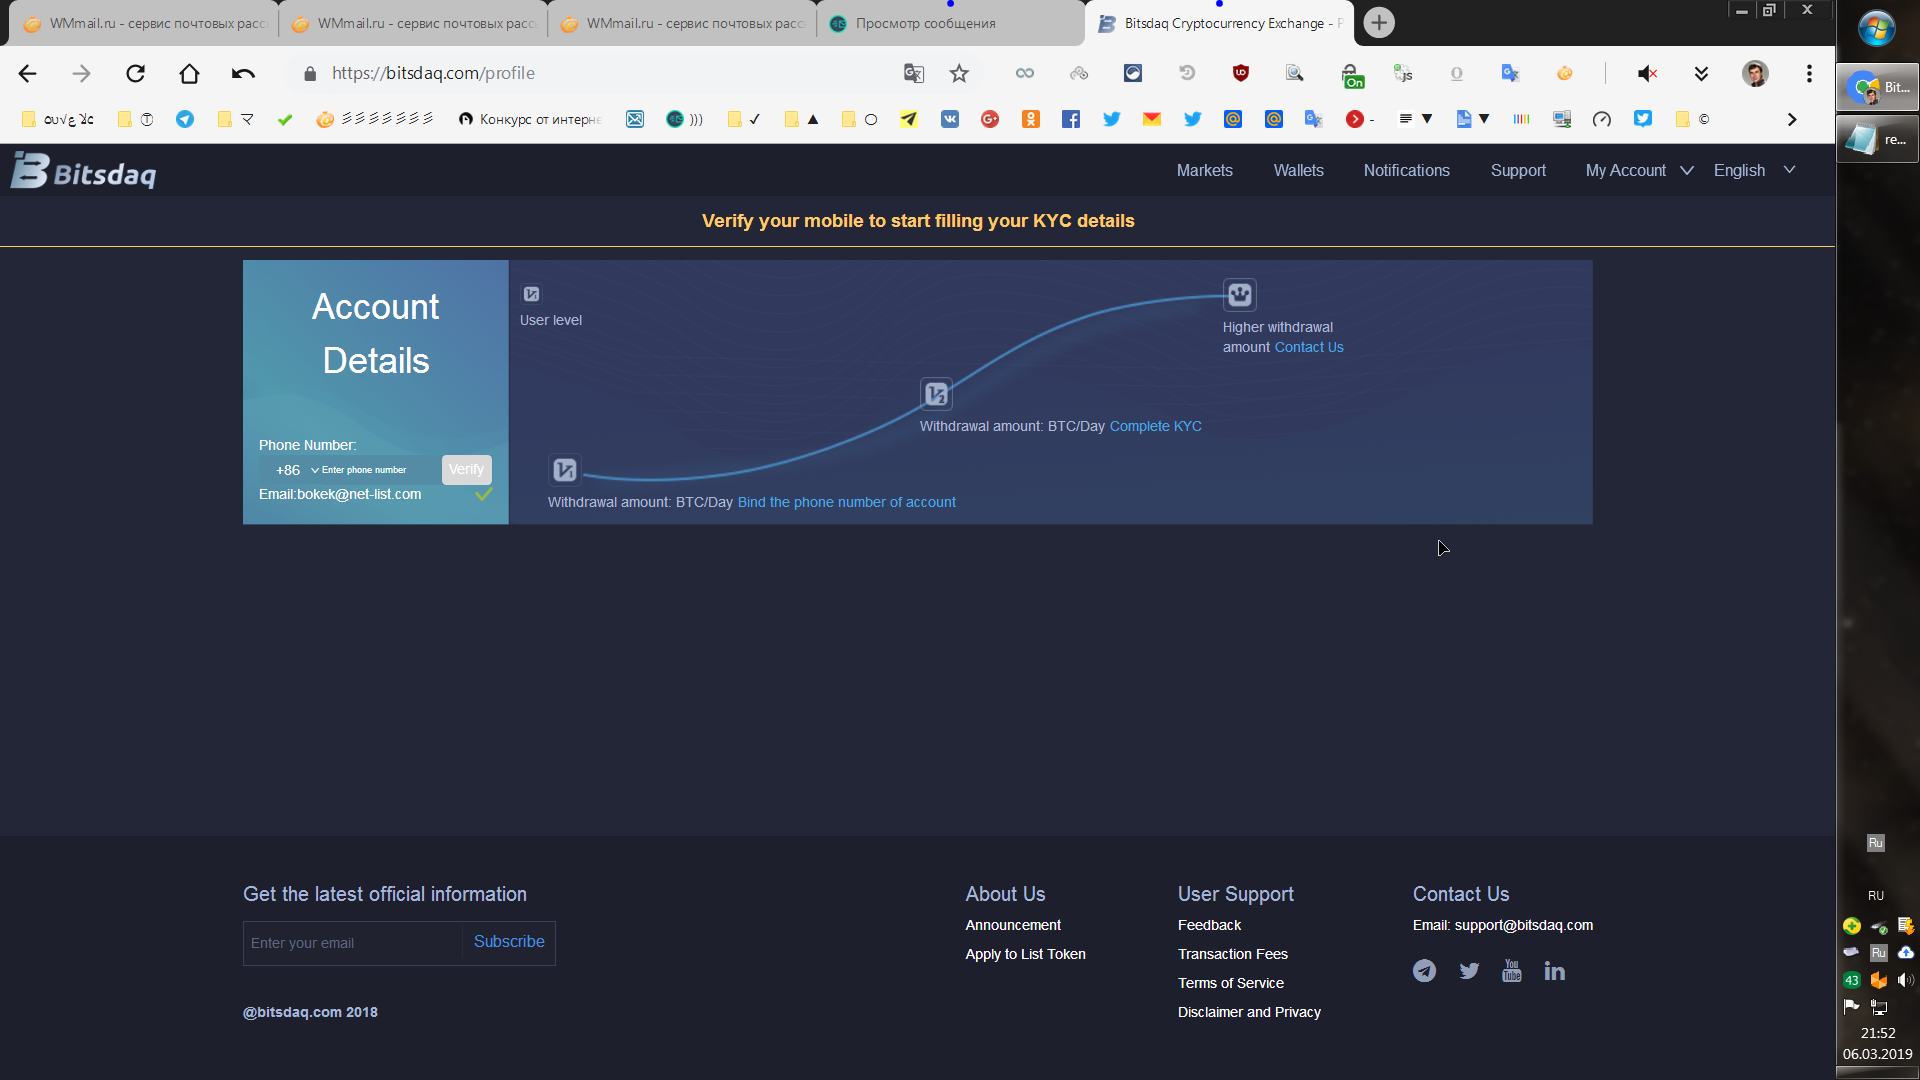1920x1080 pixels.
Task: Open the Apply to List Token link
Action: point(1025,954)
